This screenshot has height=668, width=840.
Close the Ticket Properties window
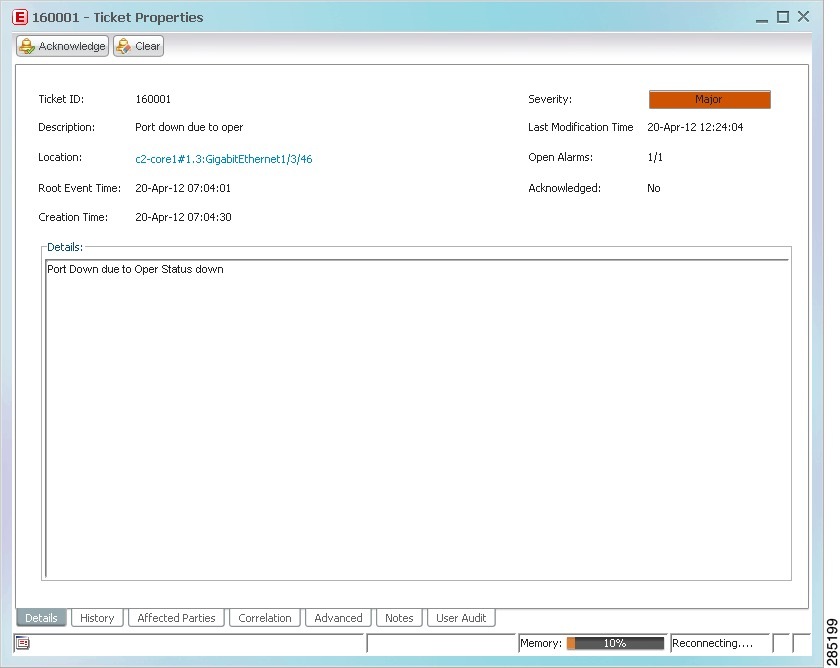[x=804, y=17]
